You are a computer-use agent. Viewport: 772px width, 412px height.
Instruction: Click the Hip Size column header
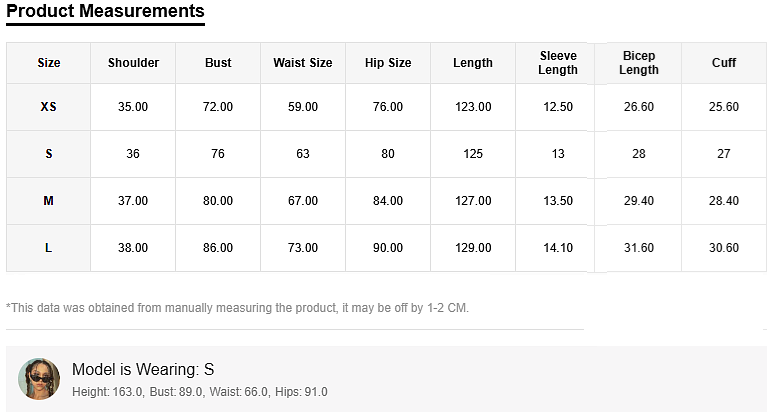[388, 63]
